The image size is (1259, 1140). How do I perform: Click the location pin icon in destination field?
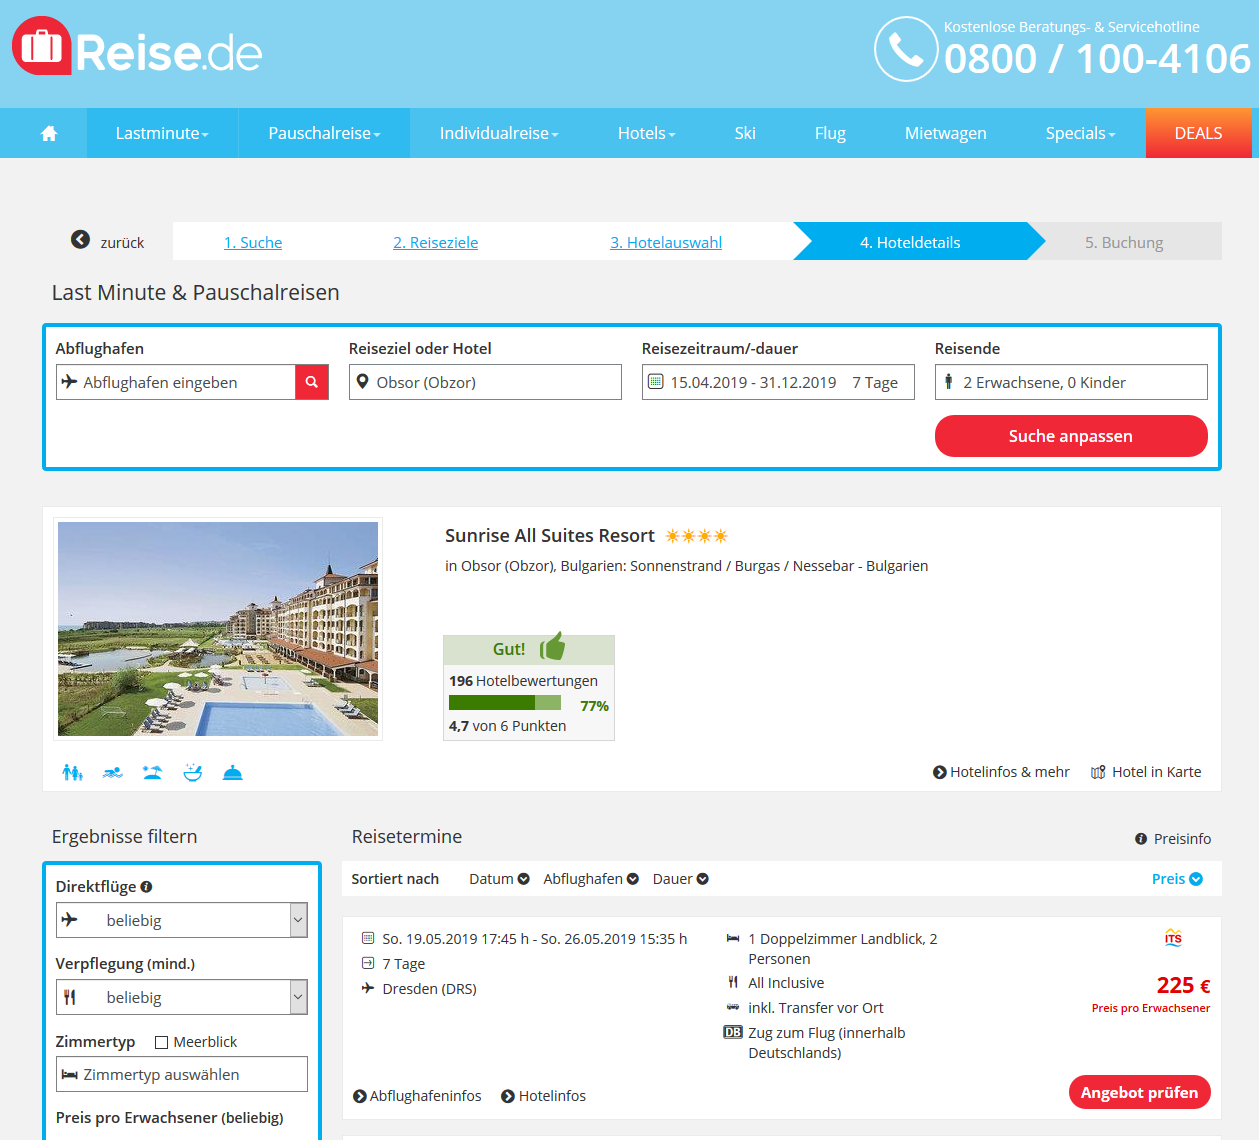point(363,381)
